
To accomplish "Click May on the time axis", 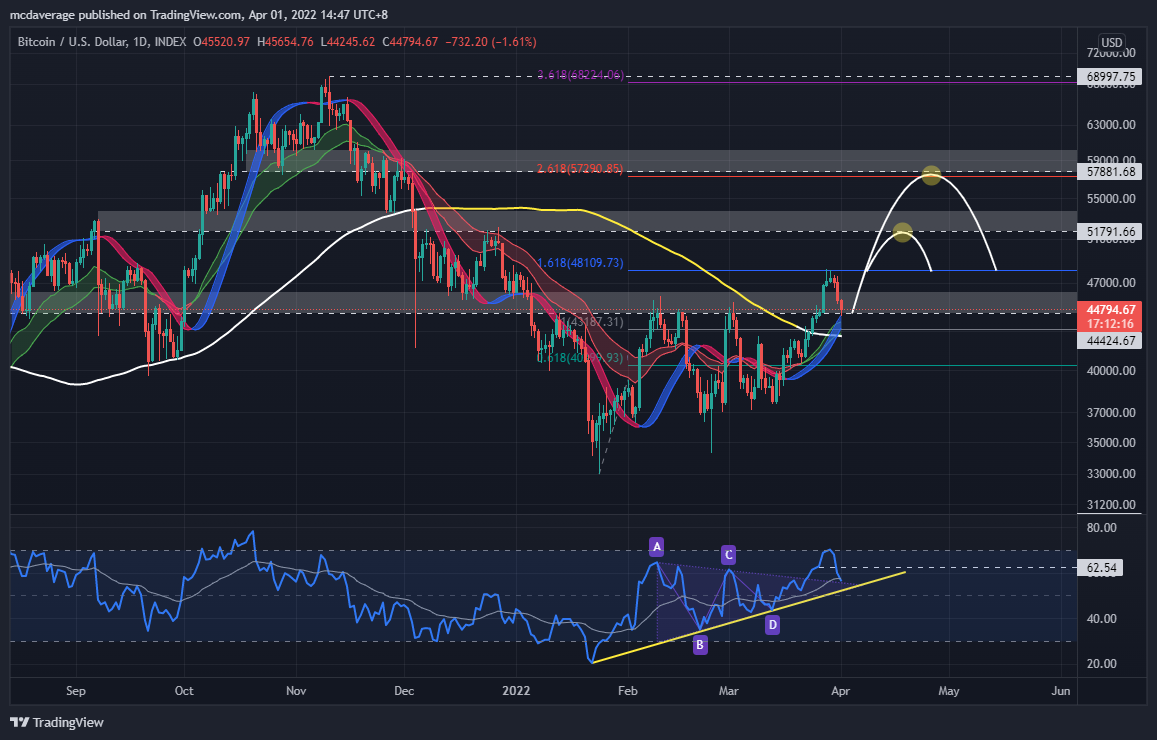I will [x=949, y=691].
